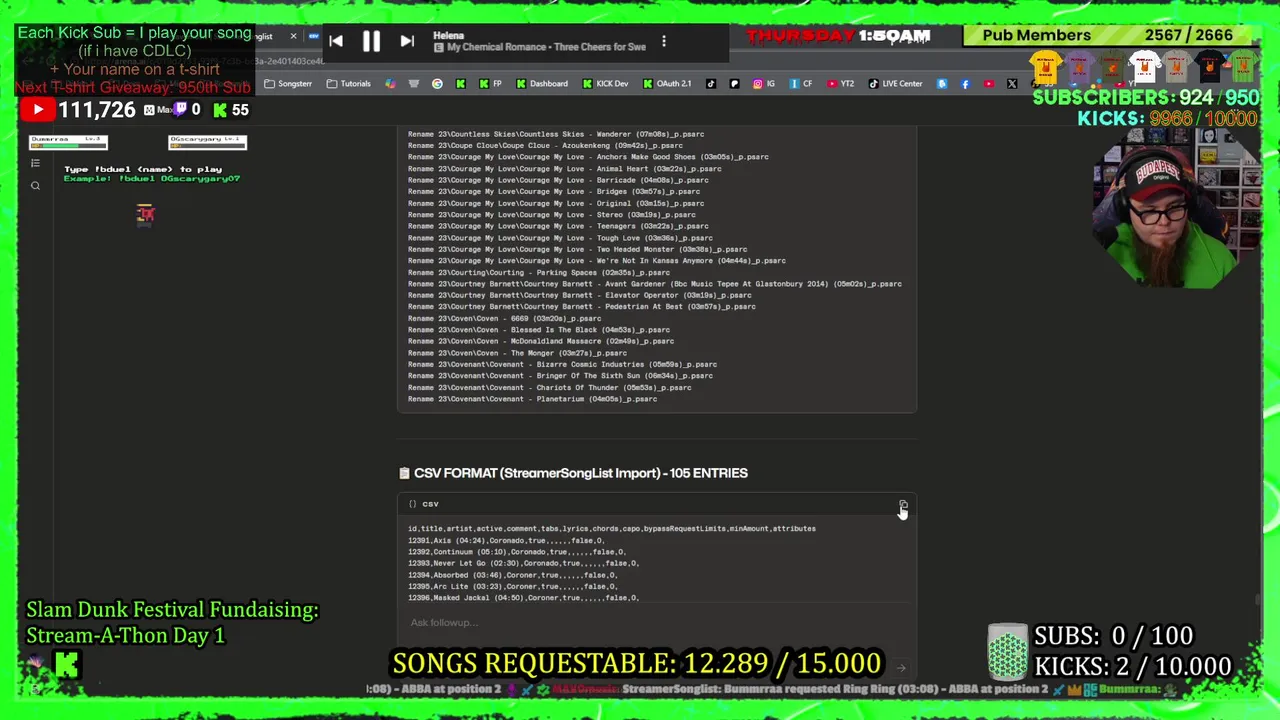Open the Songsterr bookmarks folder
The width and height of the screenshot is (1280, 720).
coord(288,84)
